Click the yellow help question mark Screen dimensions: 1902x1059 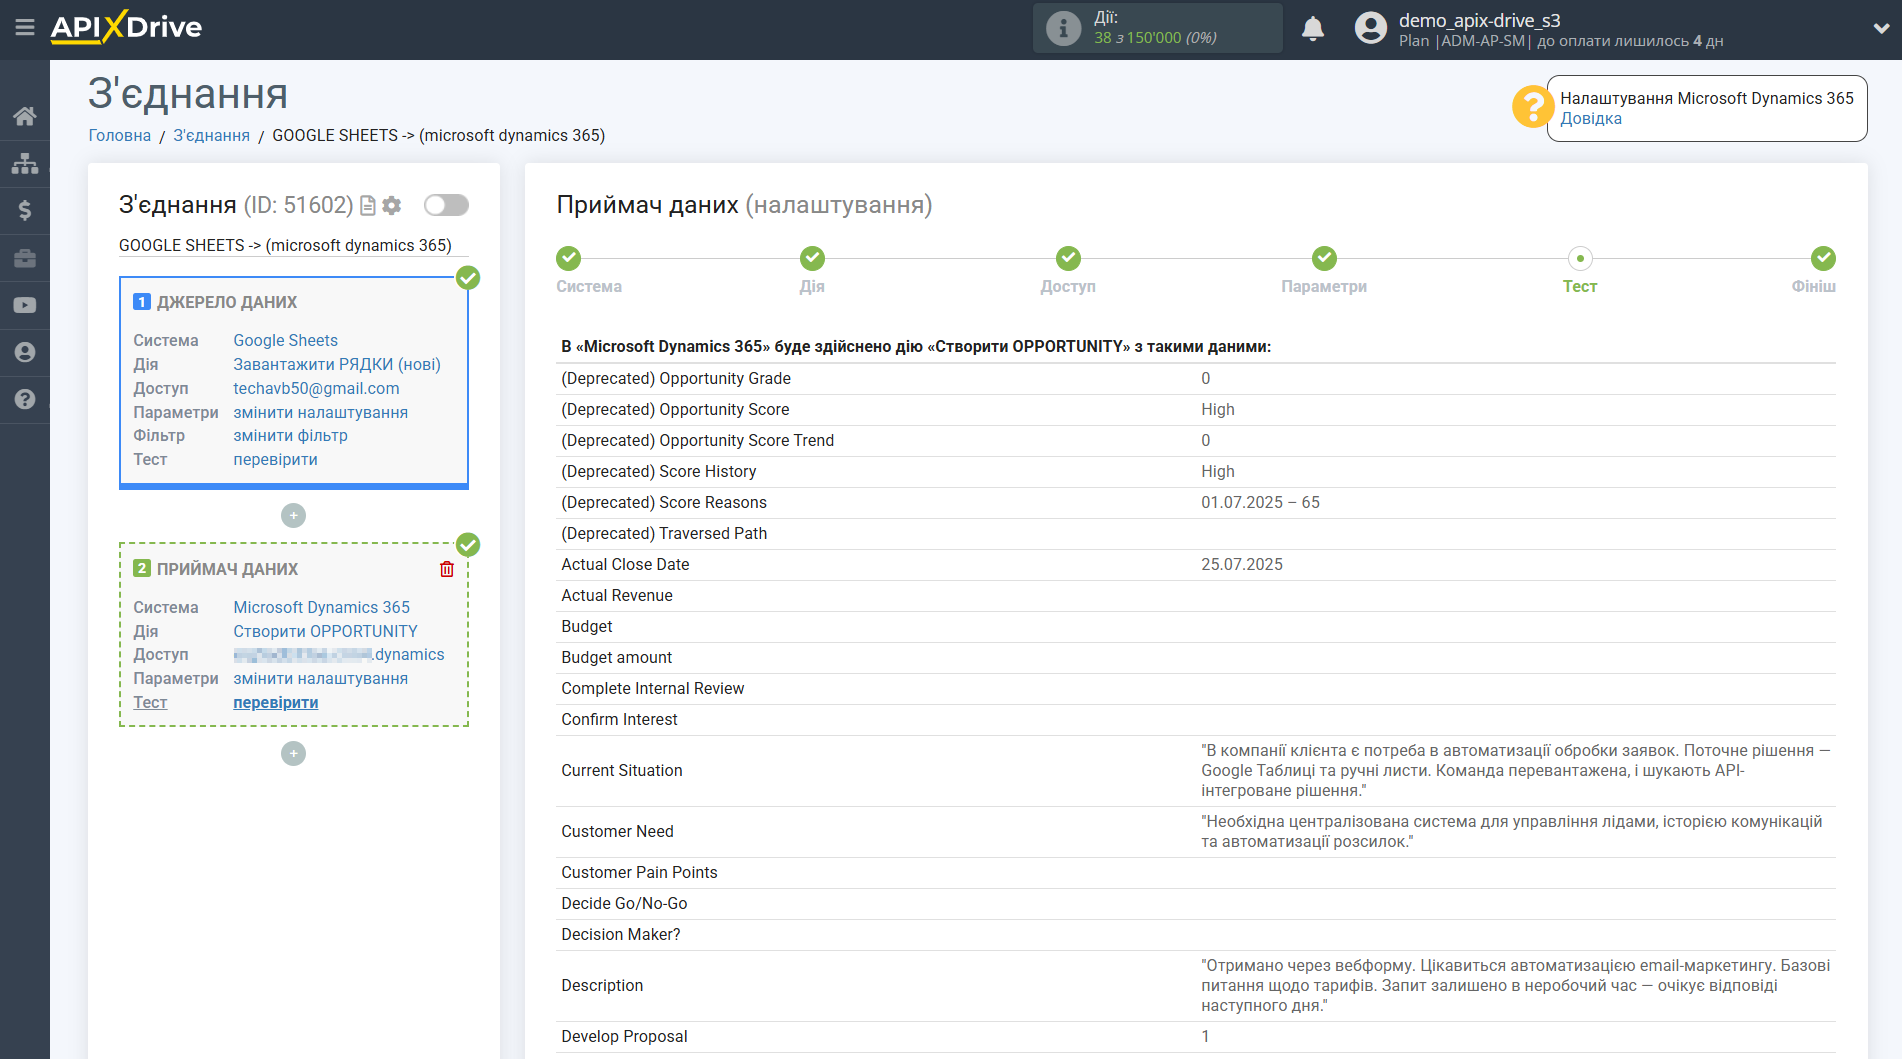click(1532, 106)
